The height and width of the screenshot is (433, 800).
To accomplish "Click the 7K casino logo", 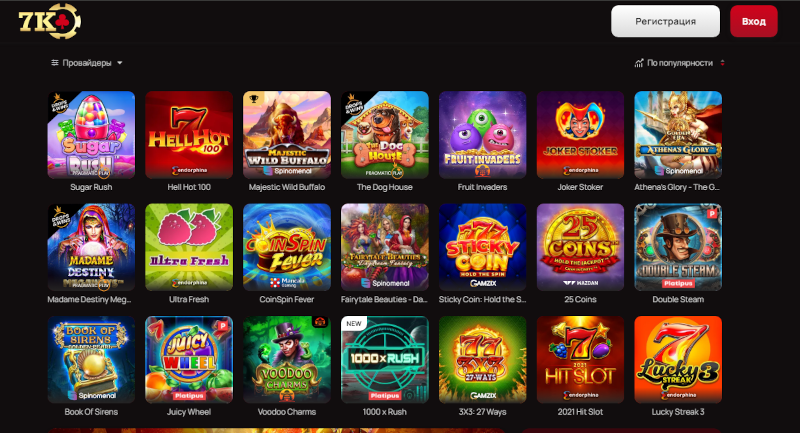I will (49, 21).
